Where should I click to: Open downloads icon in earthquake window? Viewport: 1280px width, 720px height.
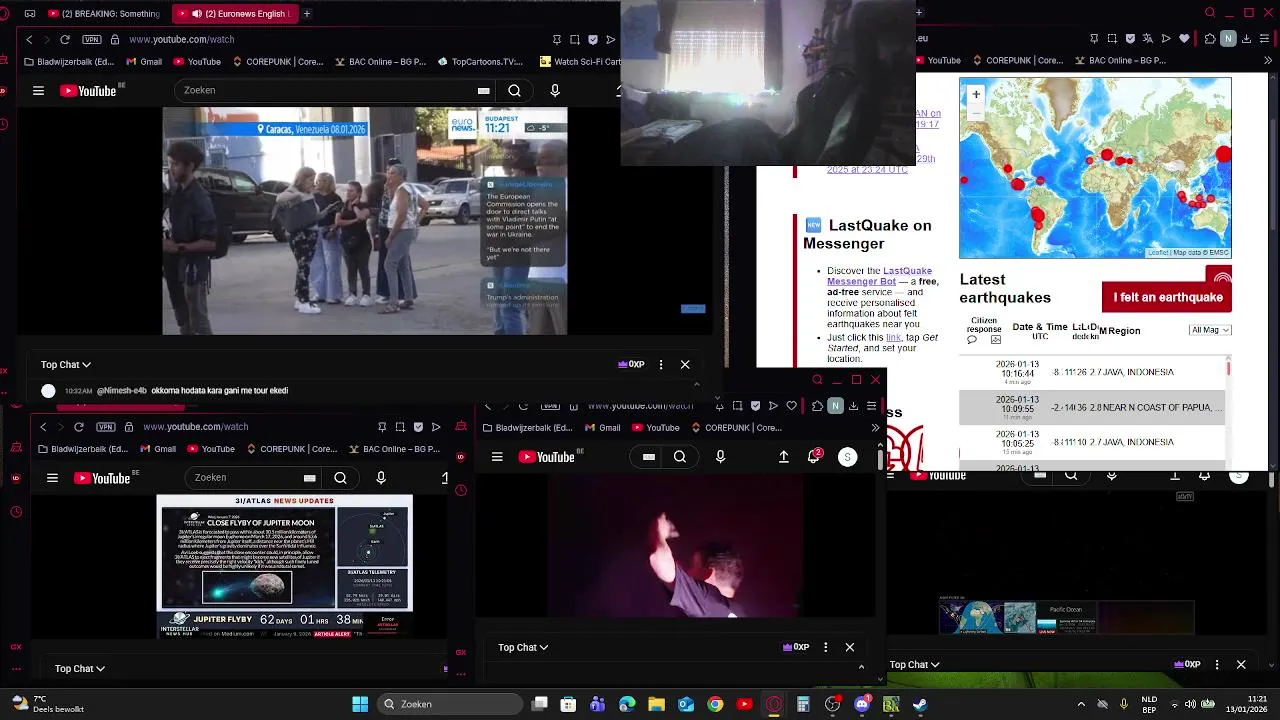pos(1248,39)
